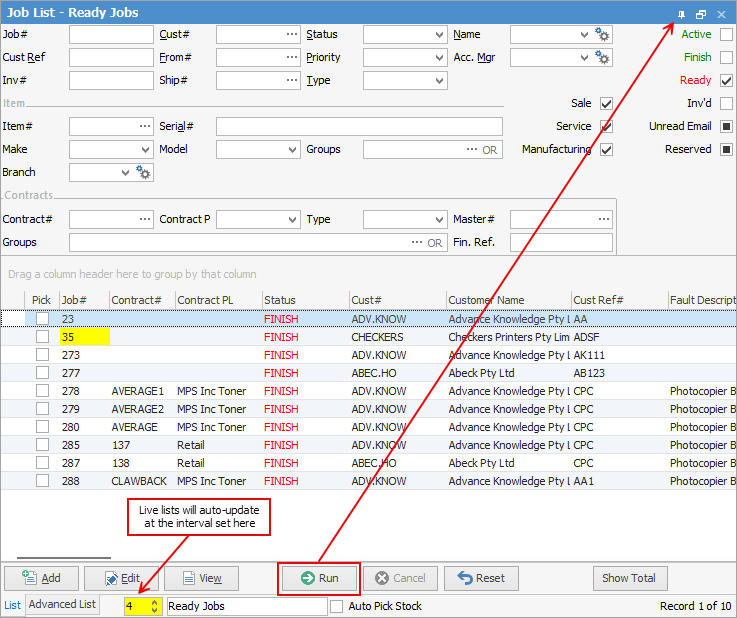Toggle the Inv'd checkbox
The image size is (737, 618).
pos(726,103)
